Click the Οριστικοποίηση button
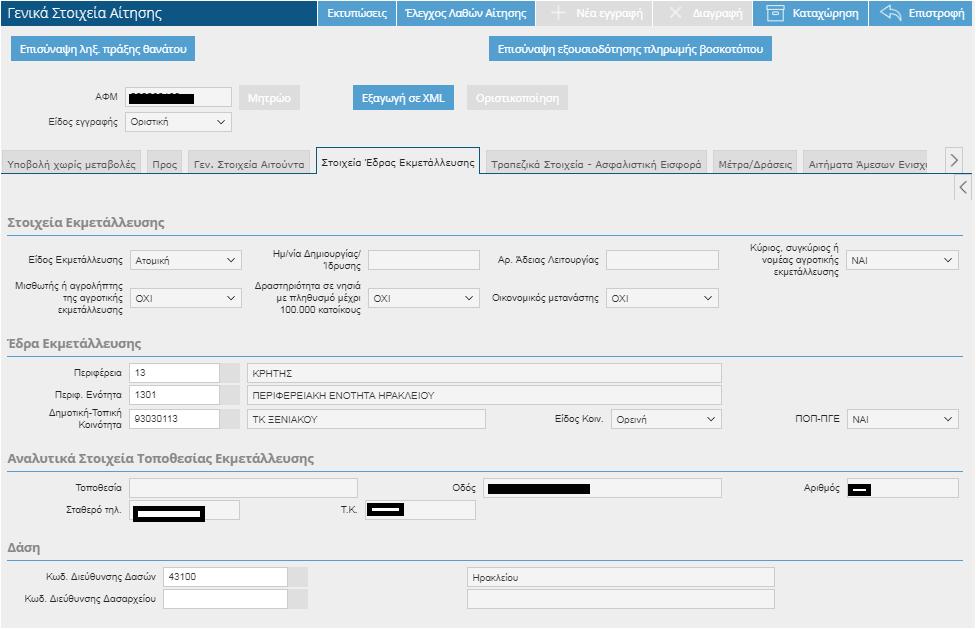Image resolution: width=976 pixels, height=629 pixels. [517, 98]
